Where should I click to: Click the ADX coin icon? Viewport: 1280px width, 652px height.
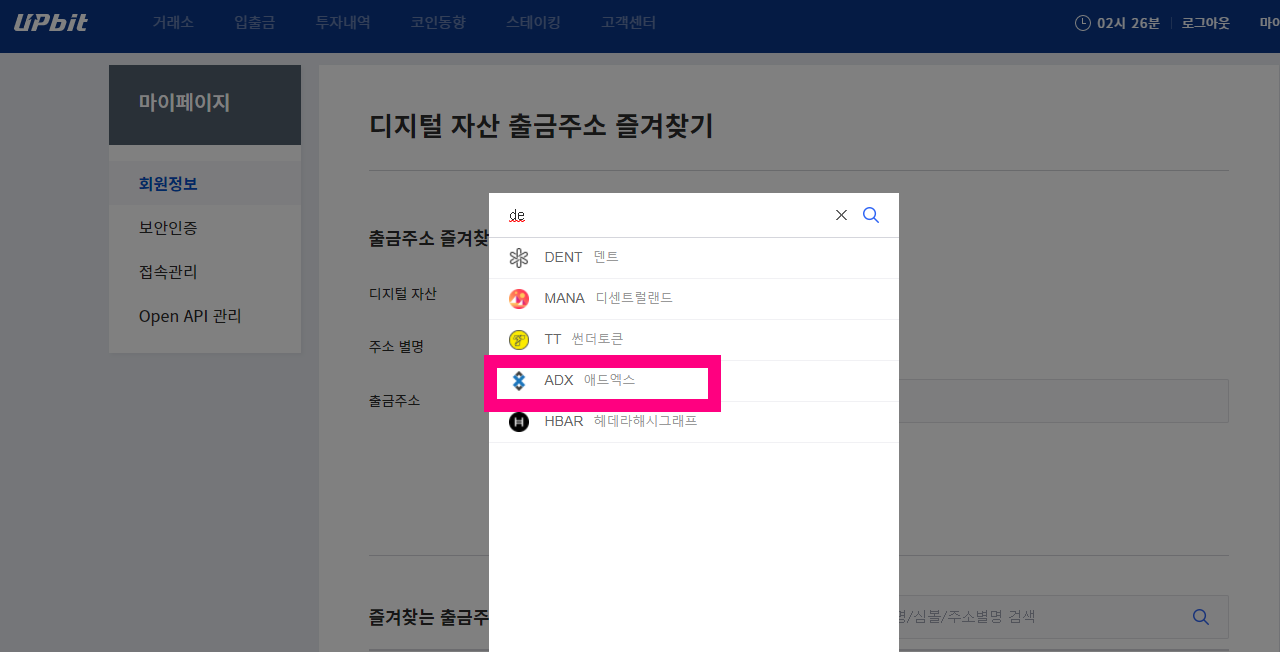tap(518, 381)
